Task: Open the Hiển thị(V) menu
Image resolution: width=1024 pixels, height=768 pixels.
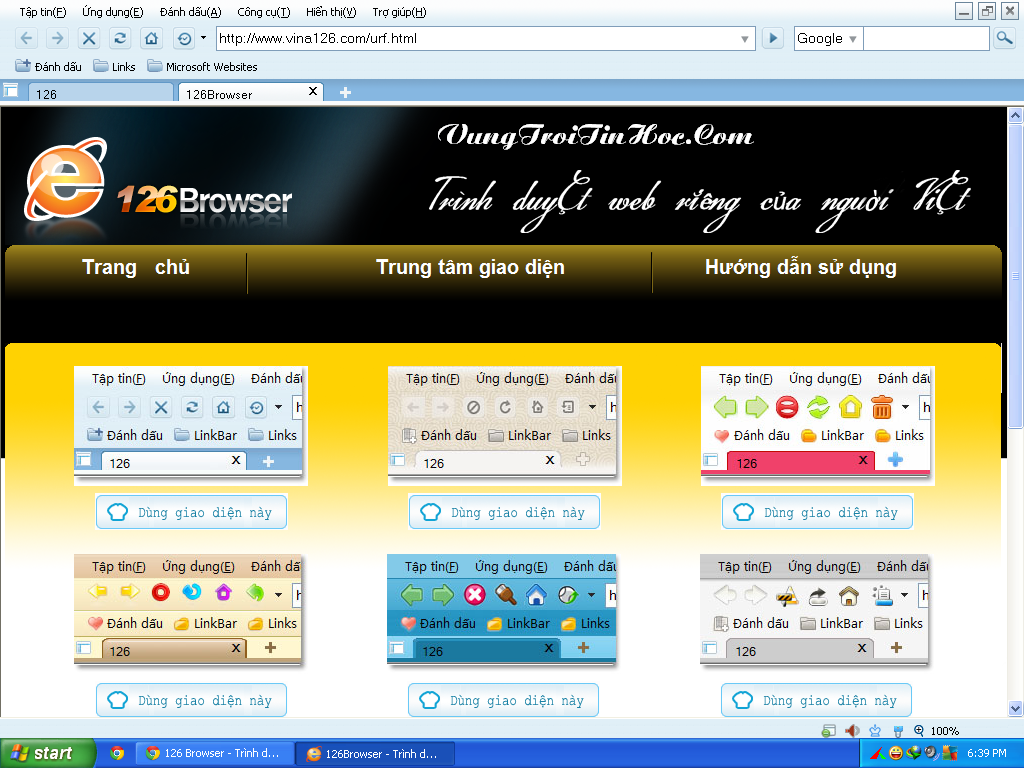Action: click(331, 12)
